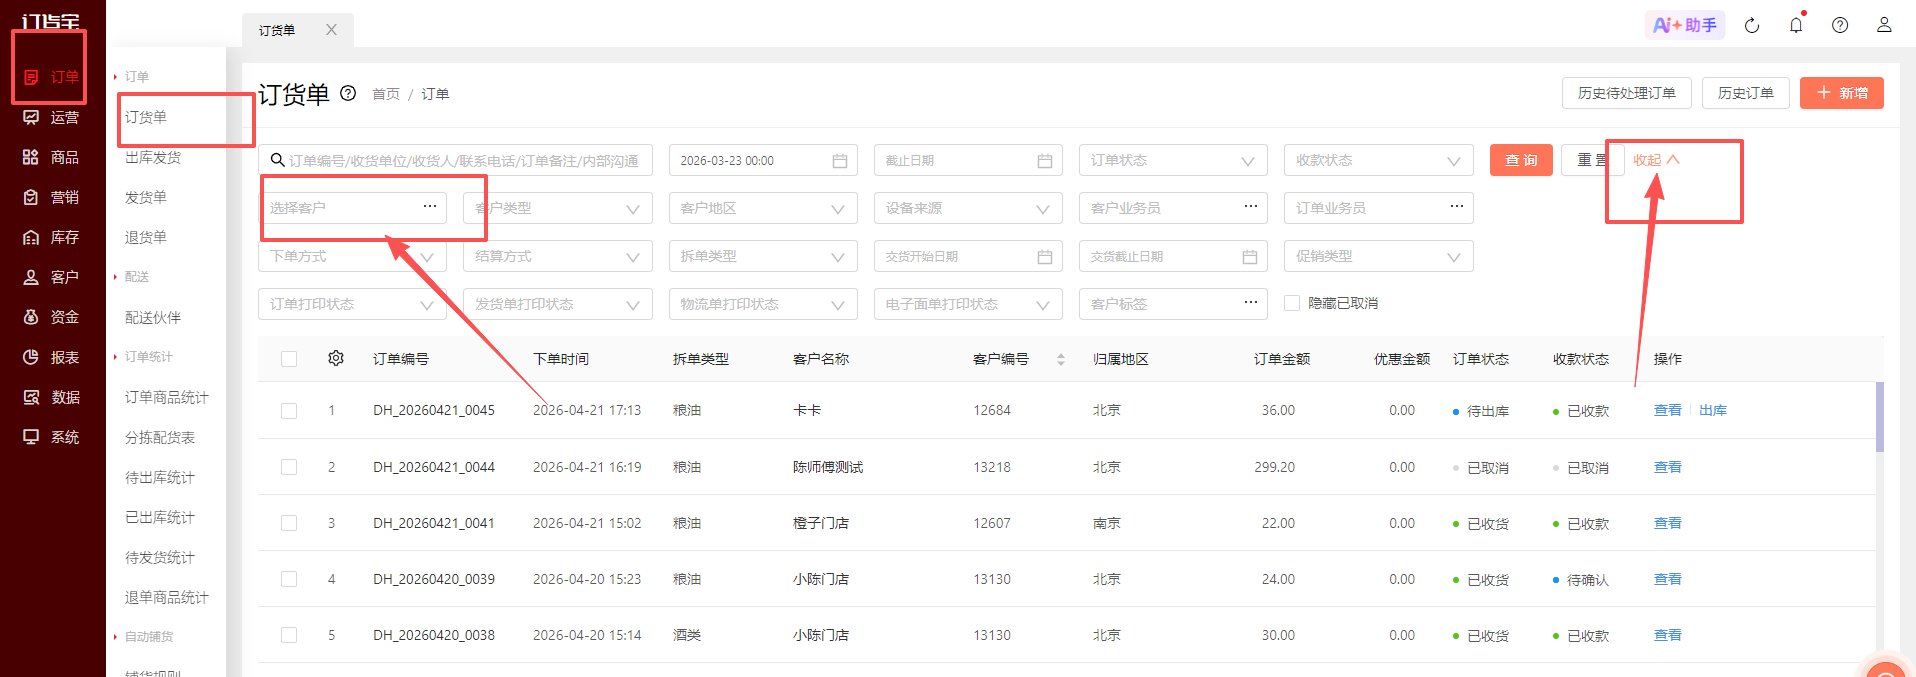Open 发货单 in the submenu

tap(146, 197)
